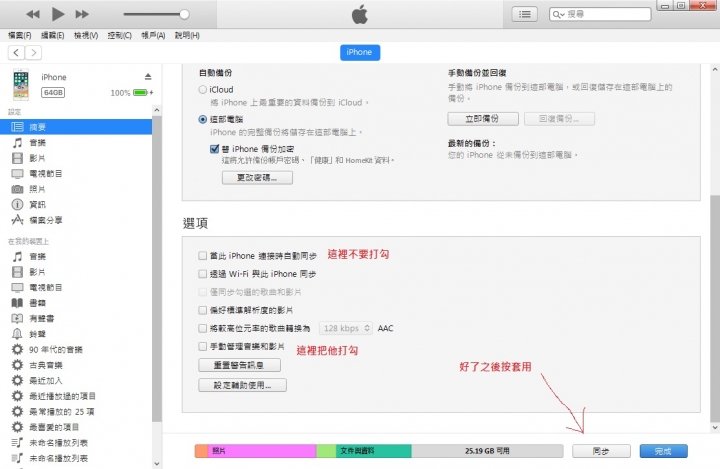
Task: Click the pink 照片 storage bar segment
Action: tap(262, 451)
